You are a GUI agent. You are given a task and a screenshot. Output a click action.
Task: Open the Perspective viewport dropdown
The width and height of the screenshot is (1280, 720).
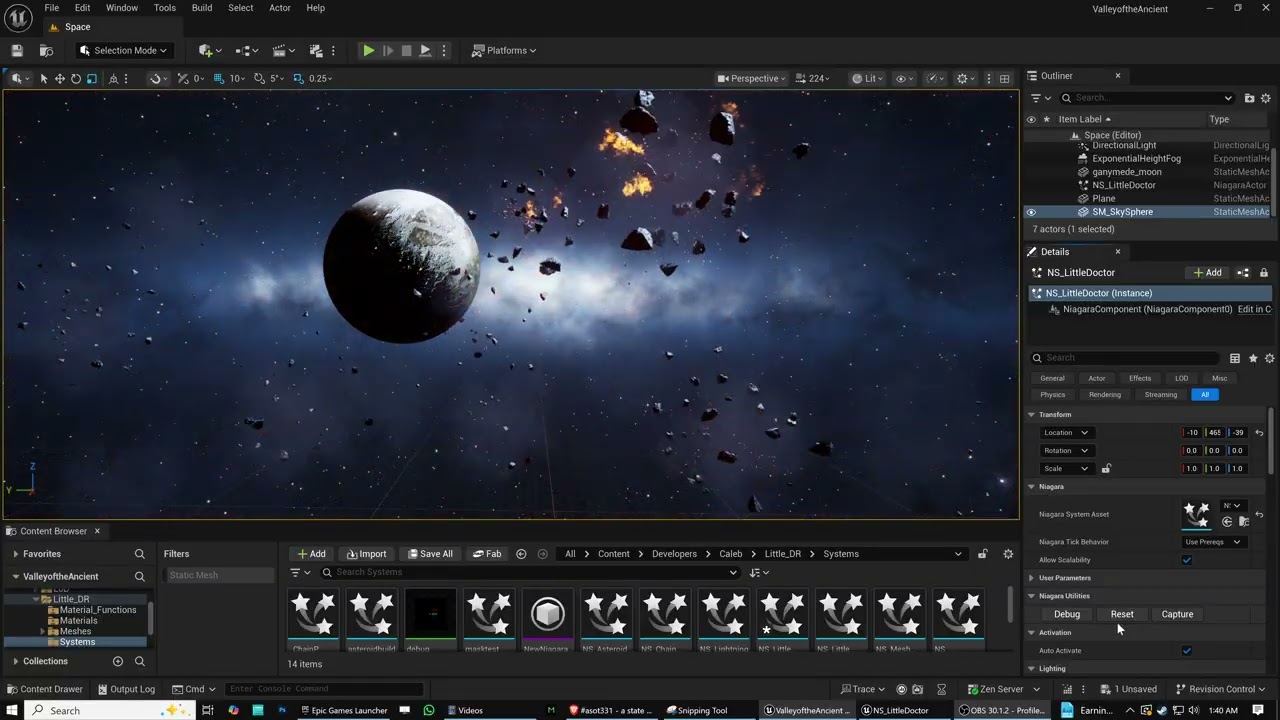tap(754, 78)
